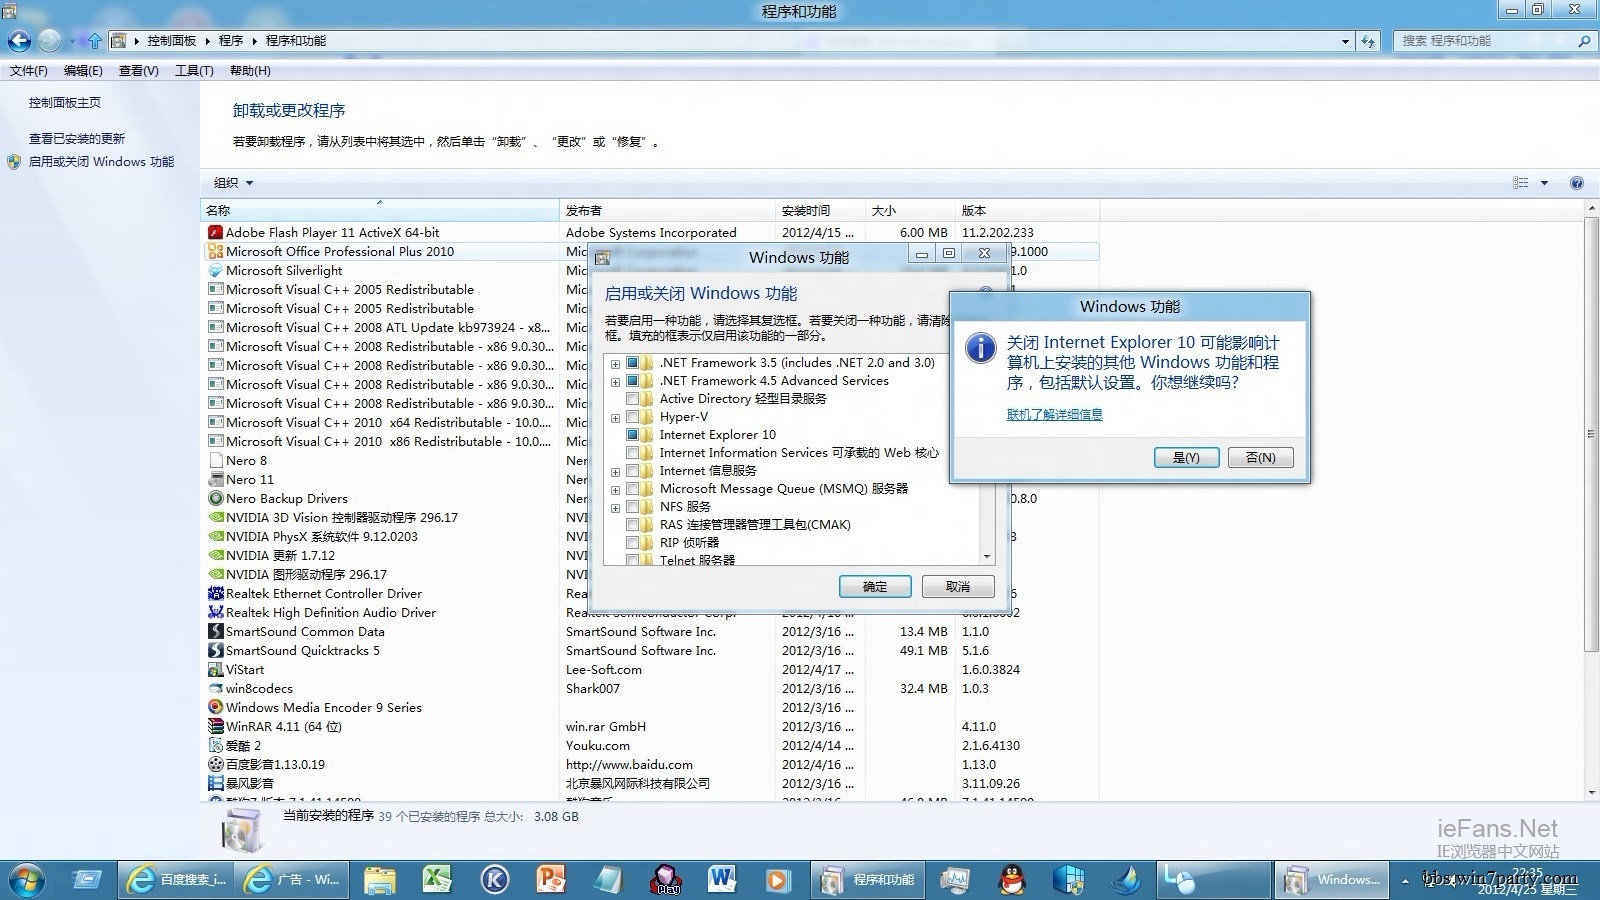This screenshot has height=900, width=1600.
Task: Open PowerPoint from the taskbar
Action: pyautogui.click(x=551, y=879)
